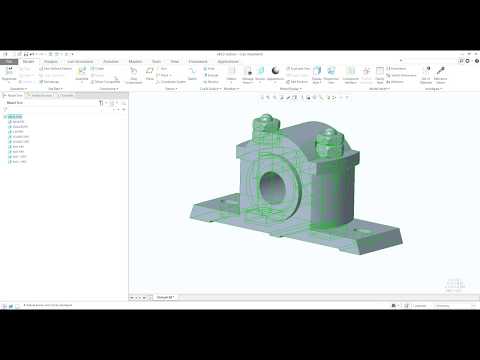Image resolution: width=480 pixels, height=360 pixels.
Task: Select the Default All combined state tab
Action: [x=165, y=297]
